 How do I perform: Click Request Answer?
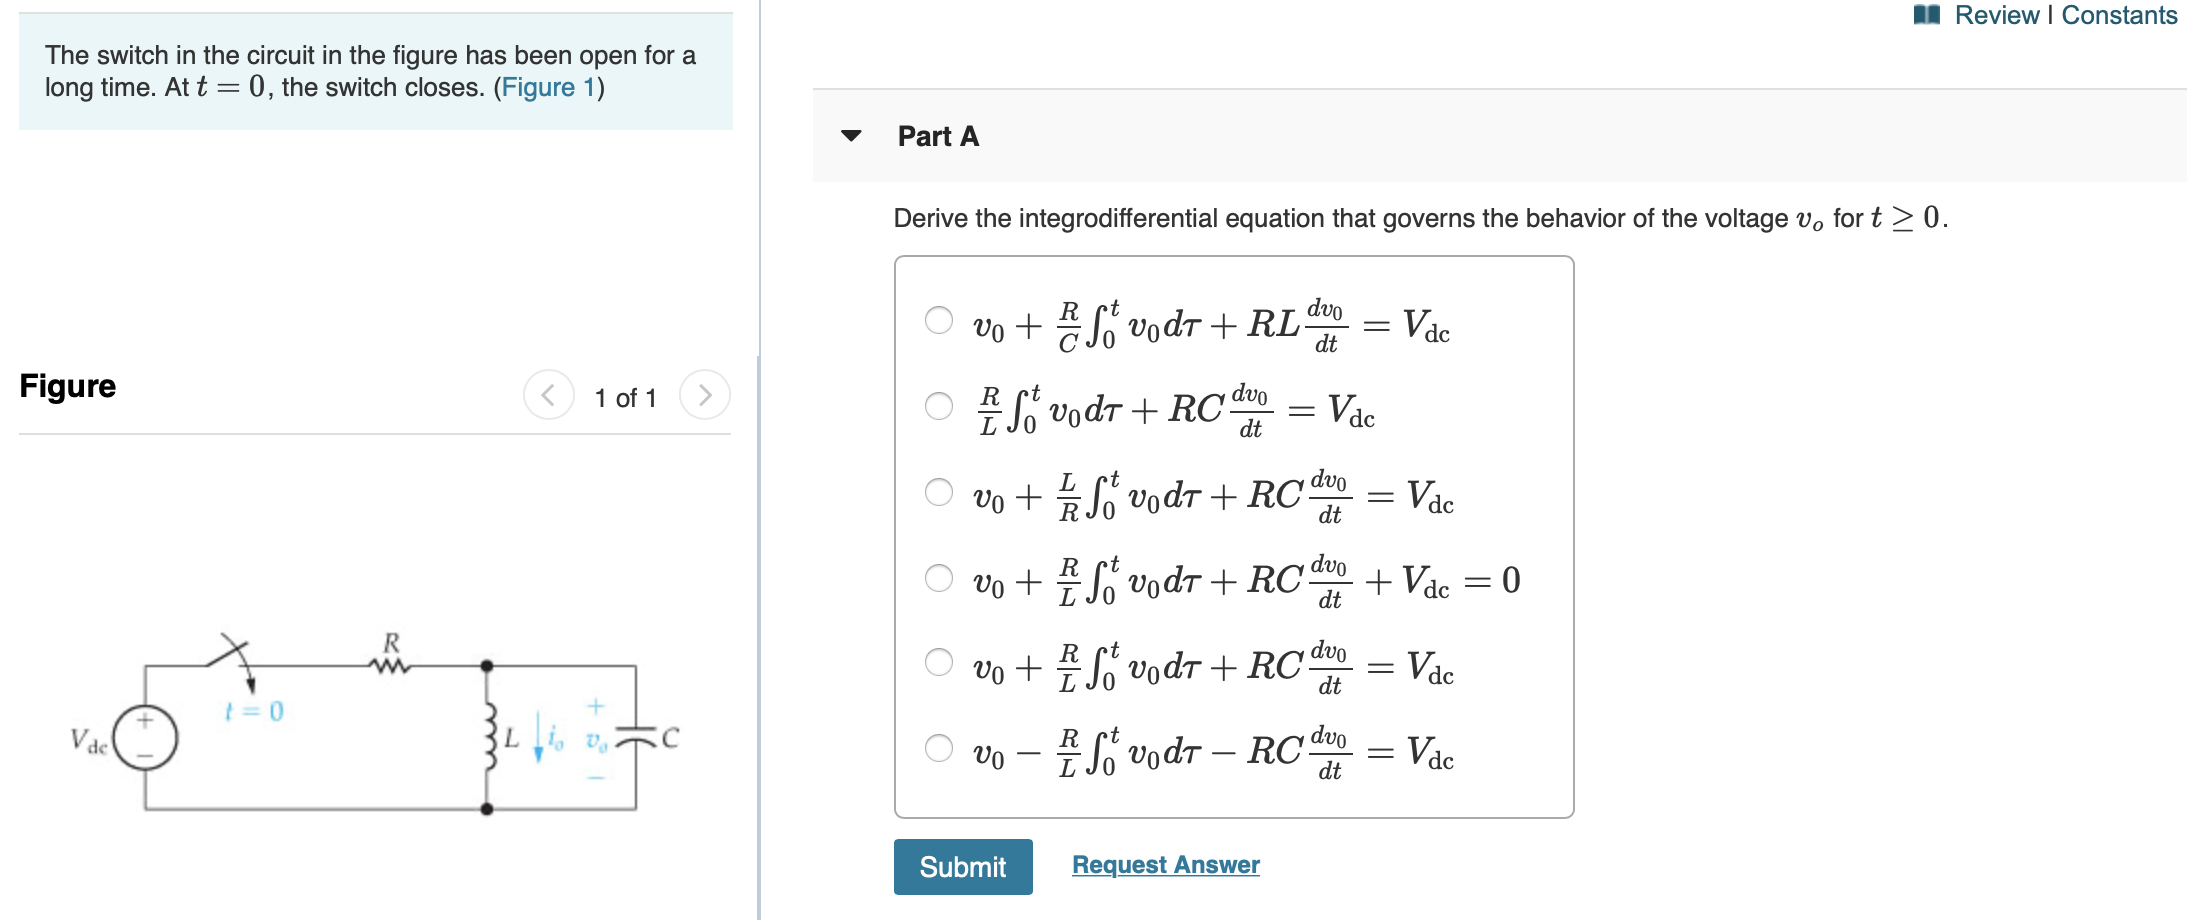point(1164,864)
